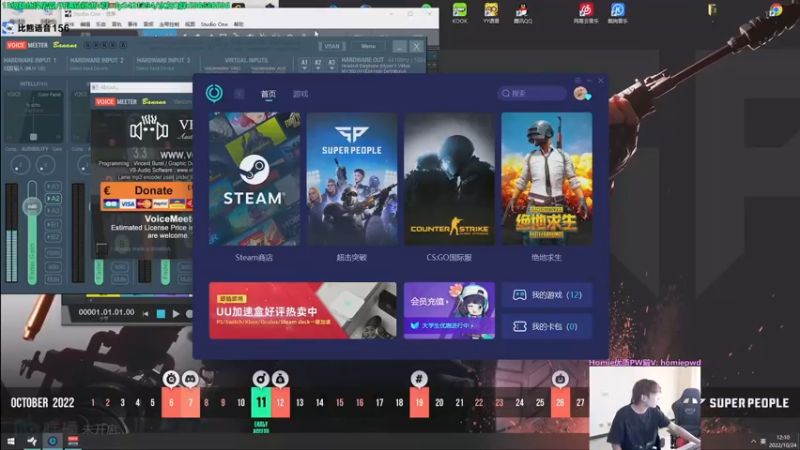This screenshot has width=800, height=450.
Task: Open the UU加速盒 promotional banner
Action: 303,310
